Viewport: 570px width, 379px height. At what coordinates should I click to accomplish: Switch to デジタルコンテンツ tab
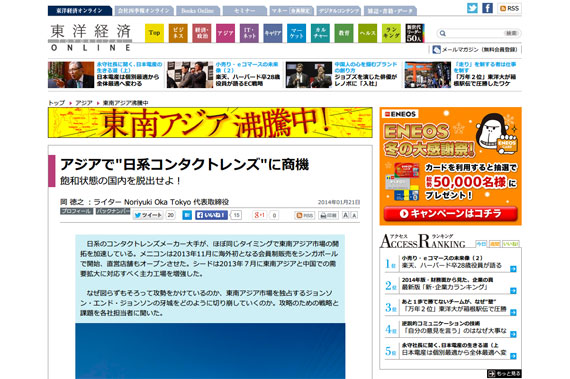click(339, 11)
